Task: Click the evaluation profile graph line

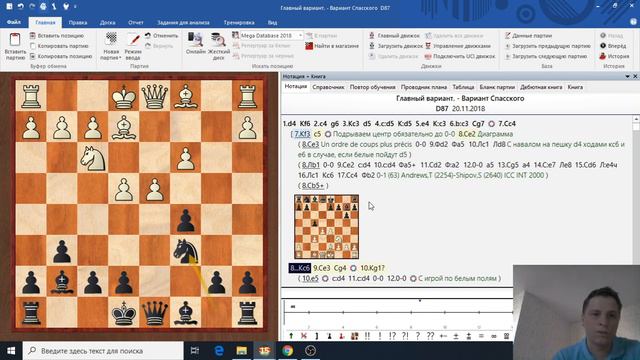Action: [398, 312]
